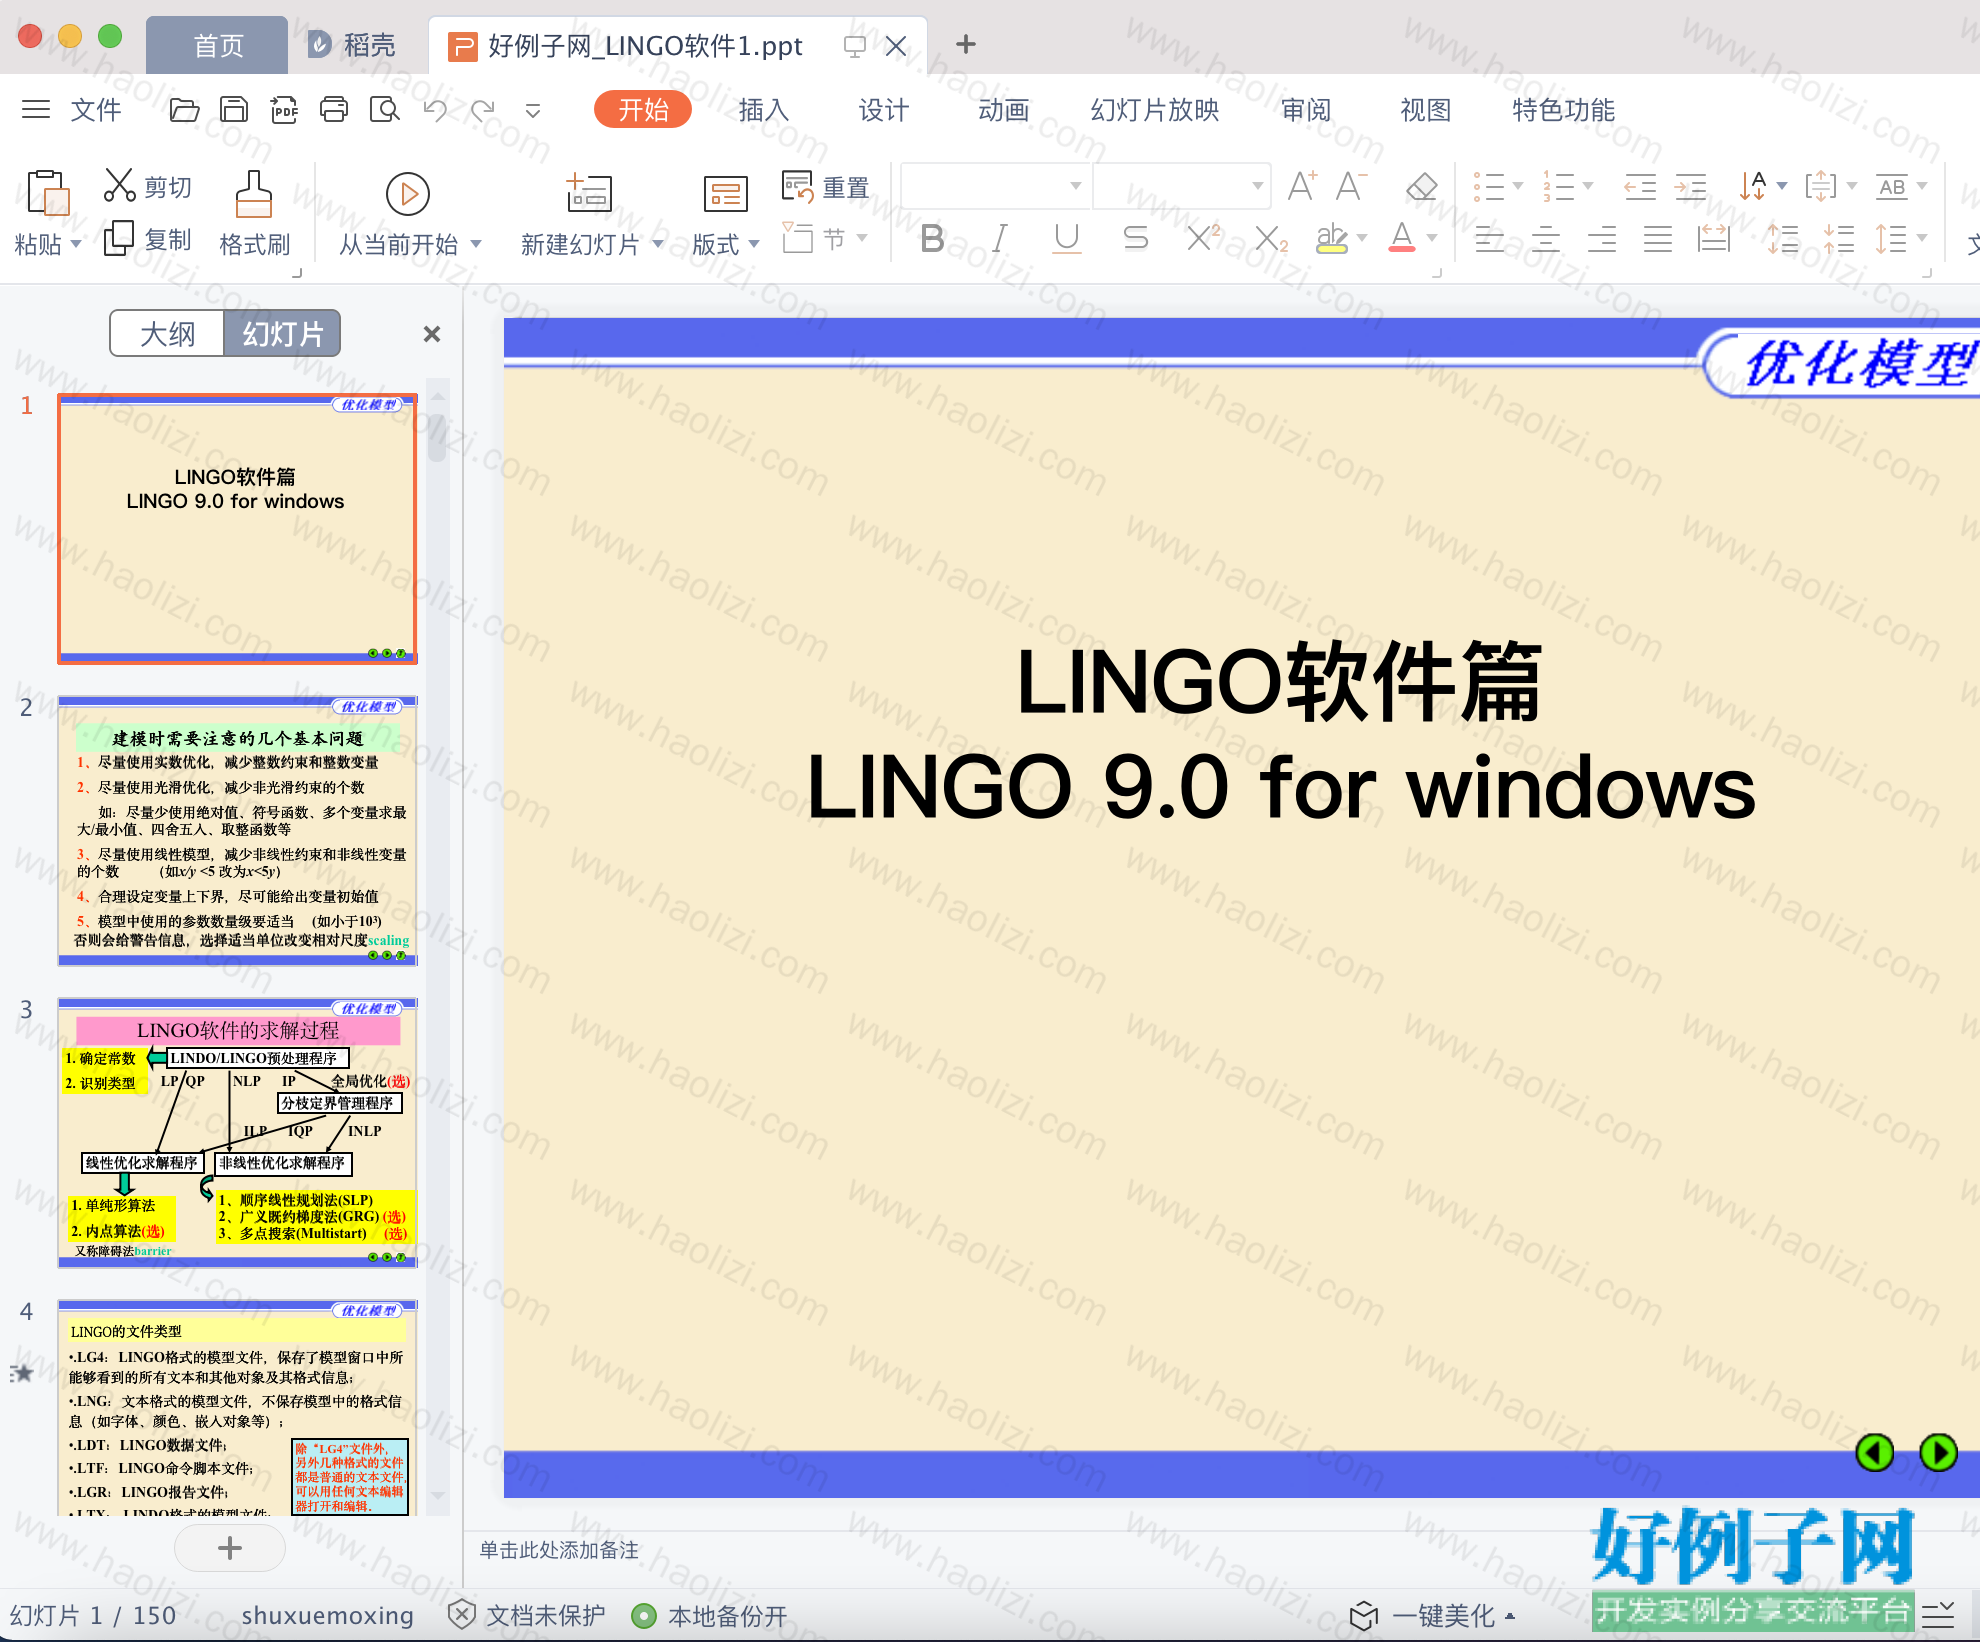This screenshot has height=1642, width=1980.
Task: Switch to the 设计 tab
Action: pyautogui.click(x=884, y=110)
